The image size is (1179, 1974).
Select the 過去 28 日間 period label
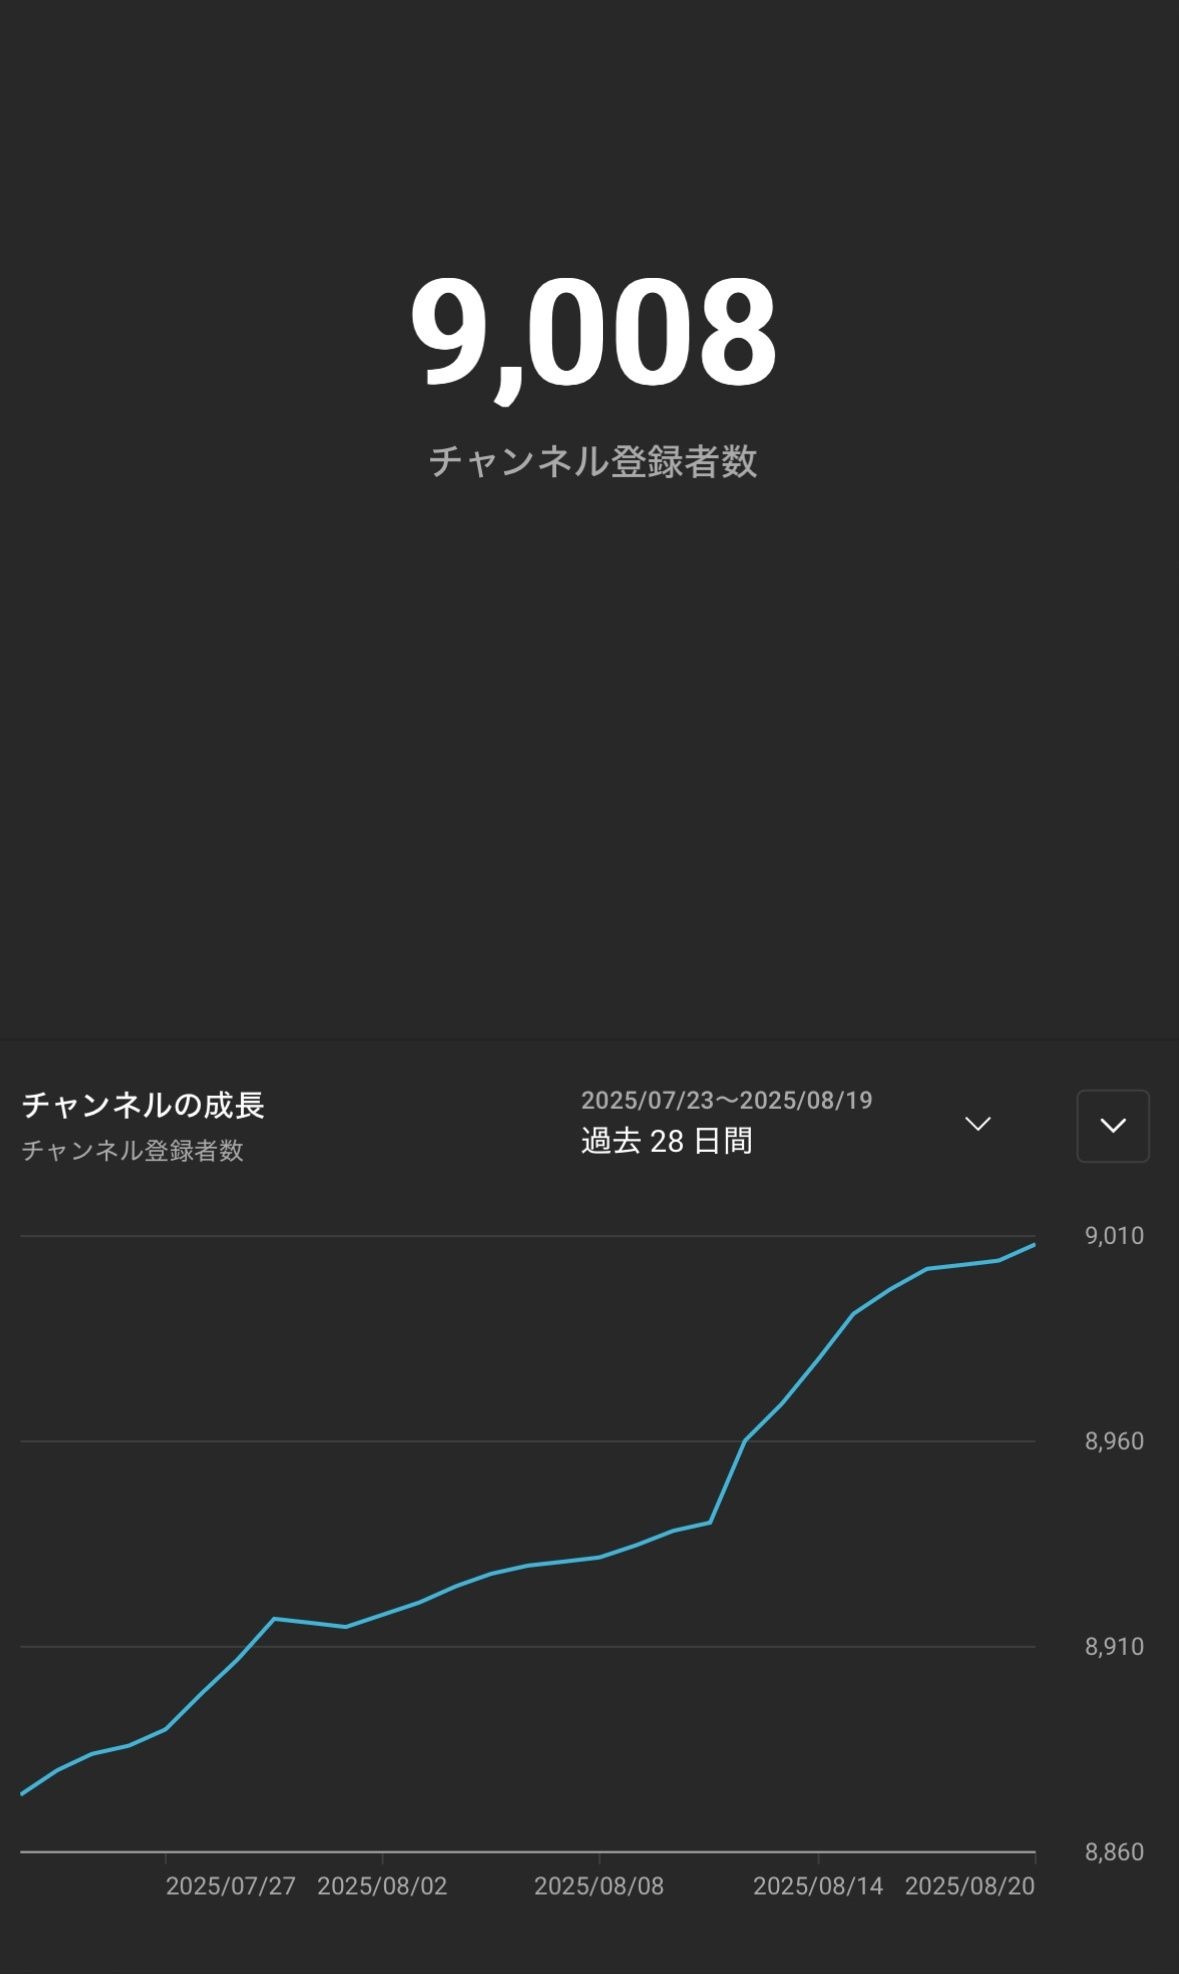click(x=667, y=1141)
